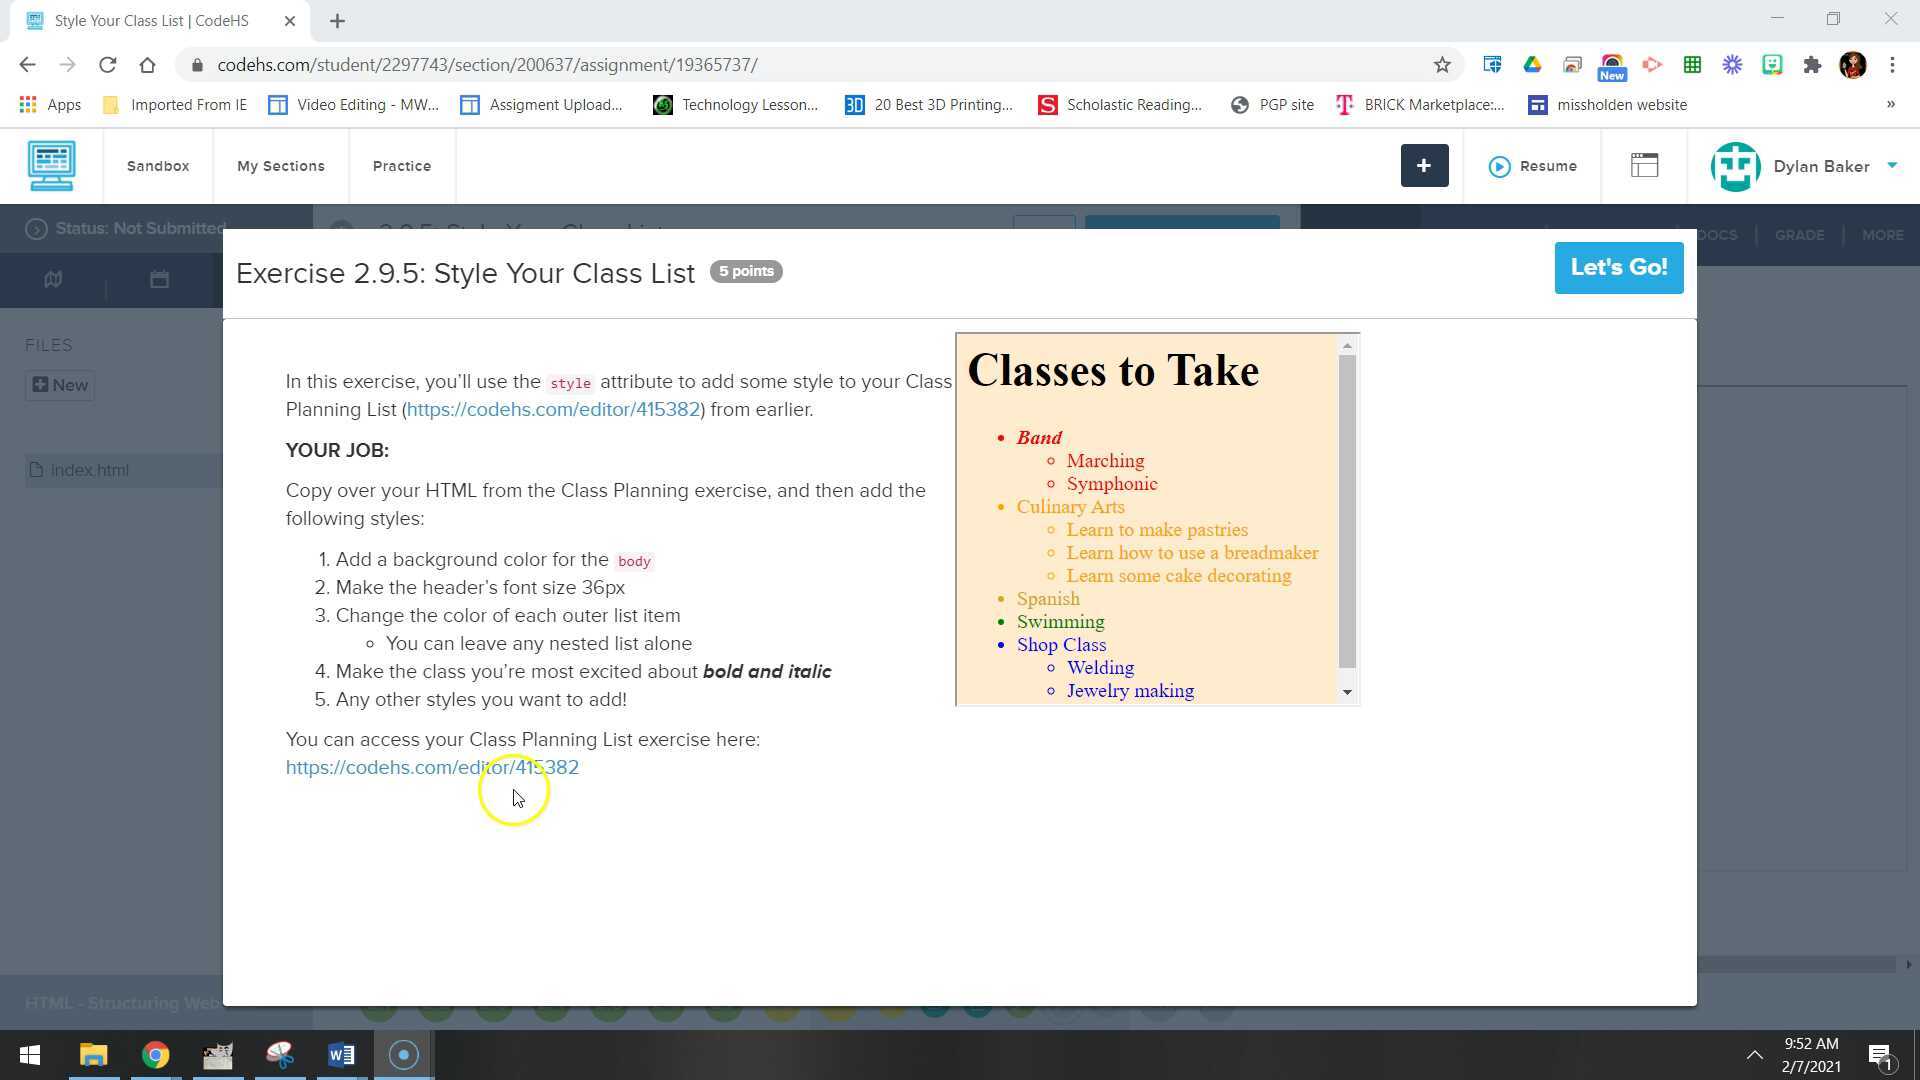The width and height of the screenshot is (1920, 1080).
Task: Launch Word from the taskbar
Action: tap(341, 1055)
